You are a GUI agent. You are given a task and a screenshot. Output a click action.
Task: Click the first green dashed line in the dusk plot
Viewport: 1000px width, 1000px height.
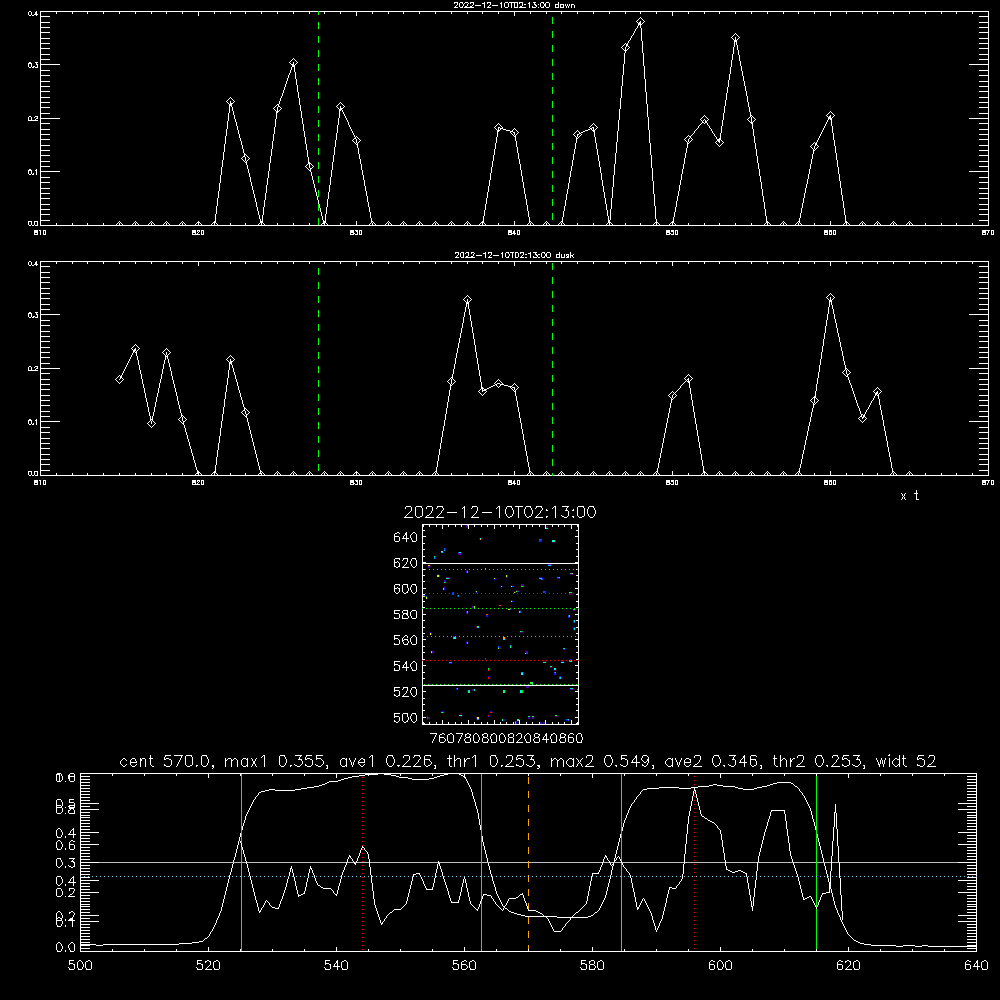pyautogui.click(x=318, y=368)
